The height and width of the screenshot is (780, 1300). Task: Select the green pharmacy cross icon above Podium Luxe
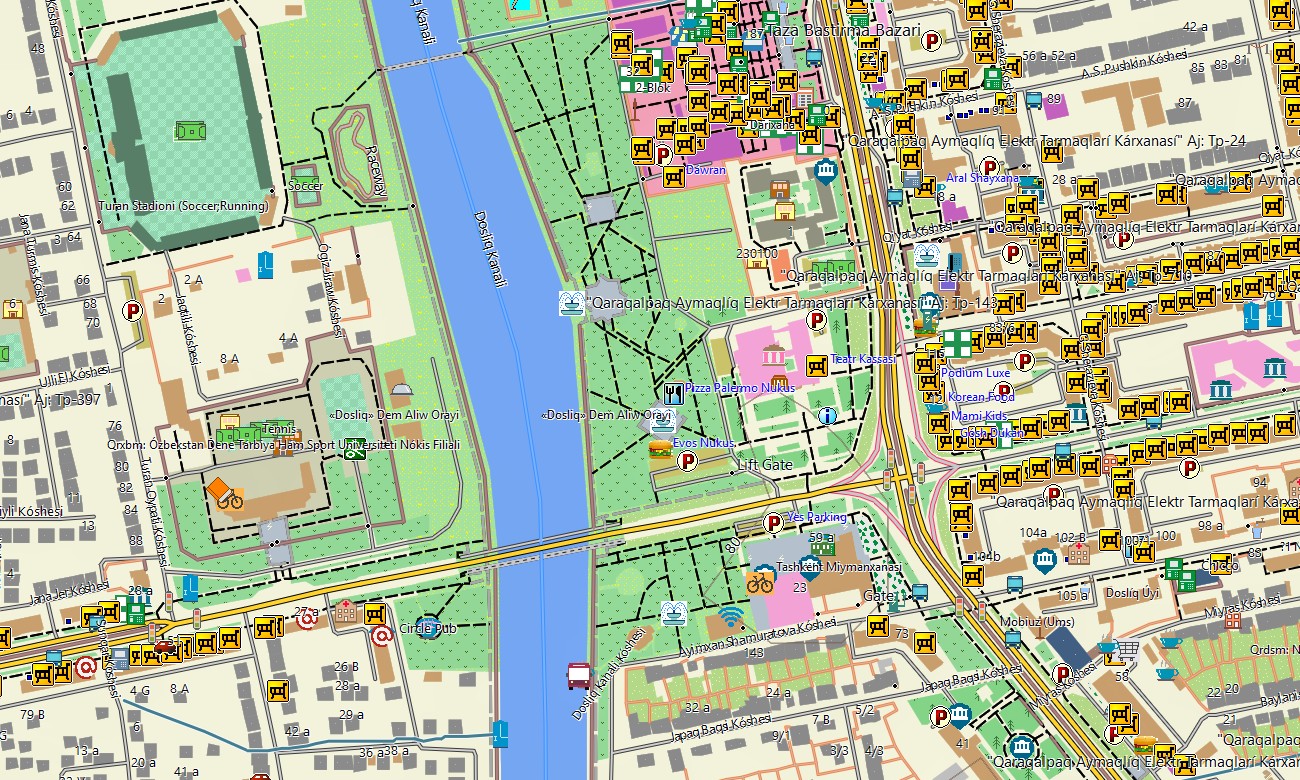[x=957, y=344]
